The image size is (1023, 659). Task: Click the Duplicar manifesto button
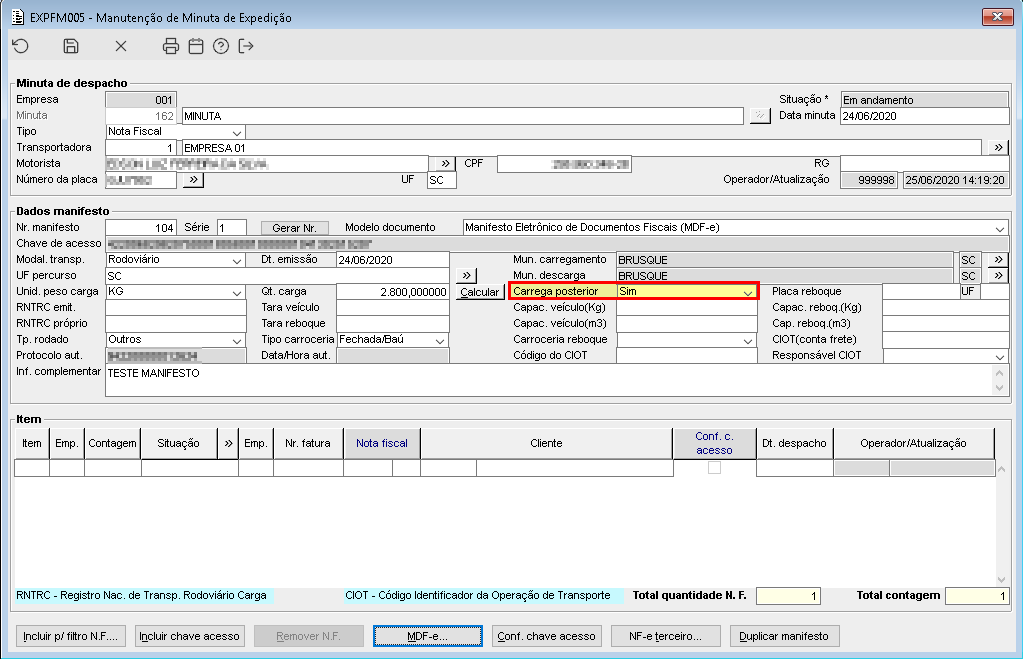pos(785,636)
